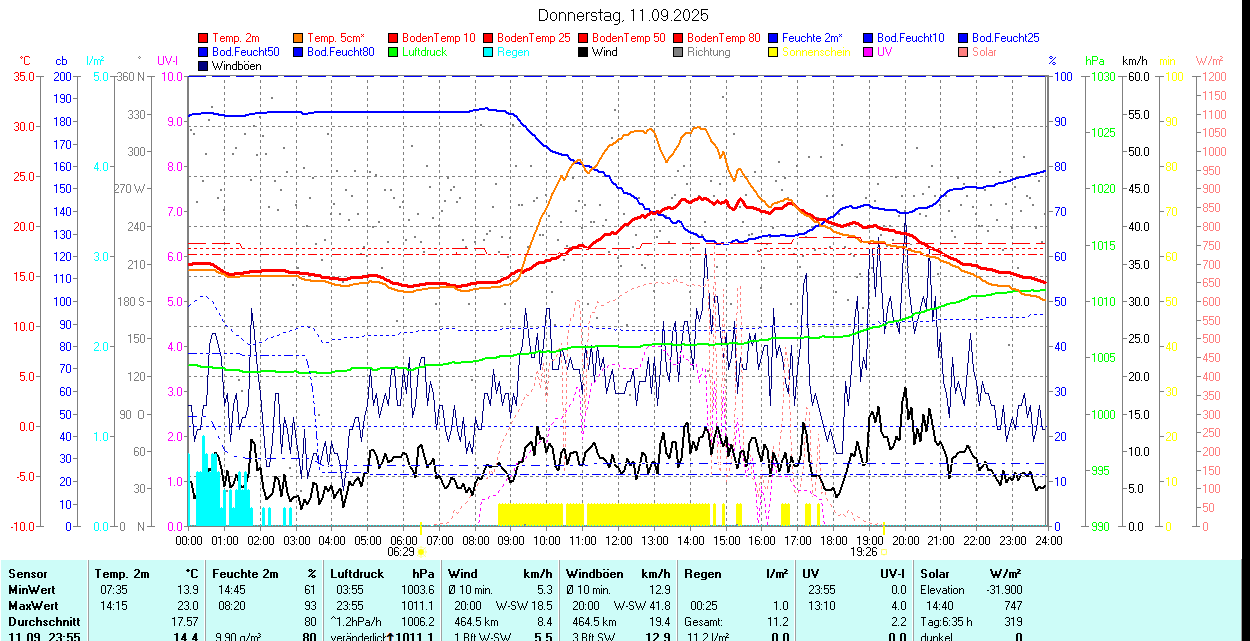Select the BodenTemp 80 legend label

coord(723,38)
